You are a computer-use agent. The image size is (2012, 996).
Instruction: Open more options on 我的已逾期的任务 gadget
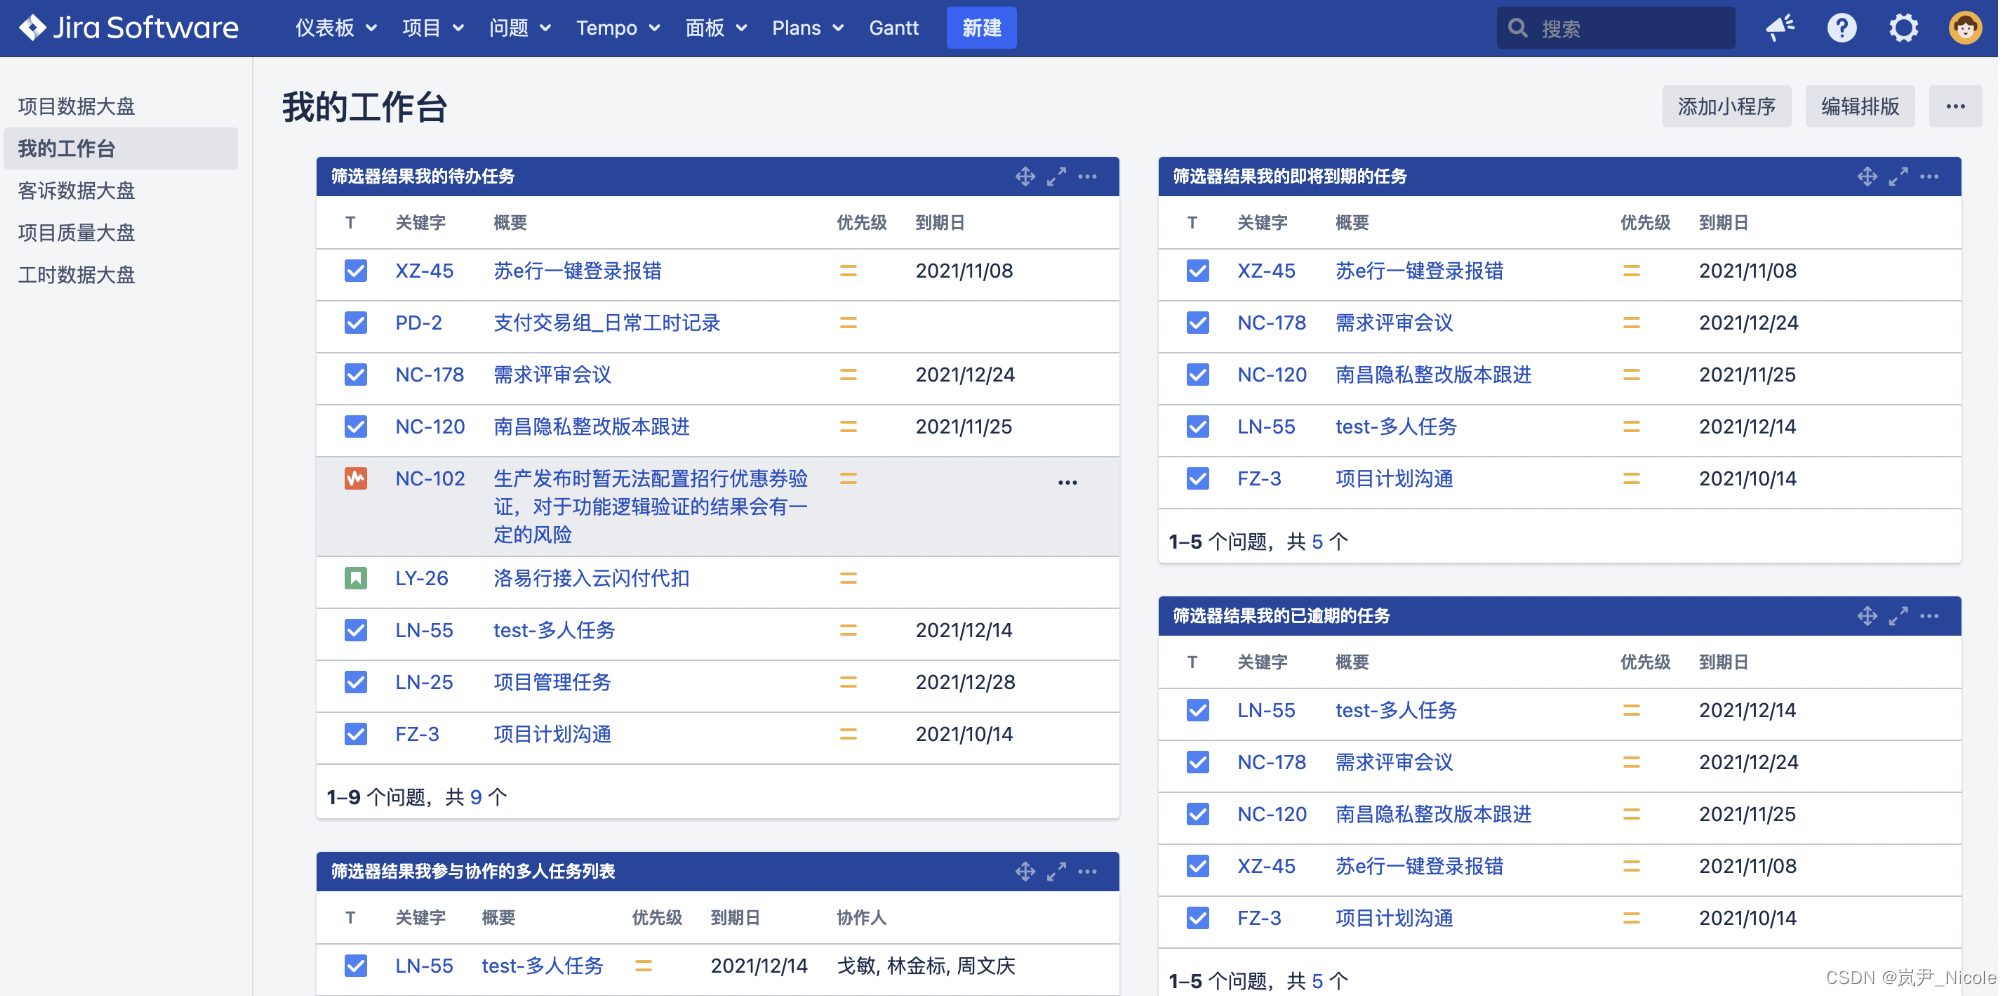(1930, 616)
